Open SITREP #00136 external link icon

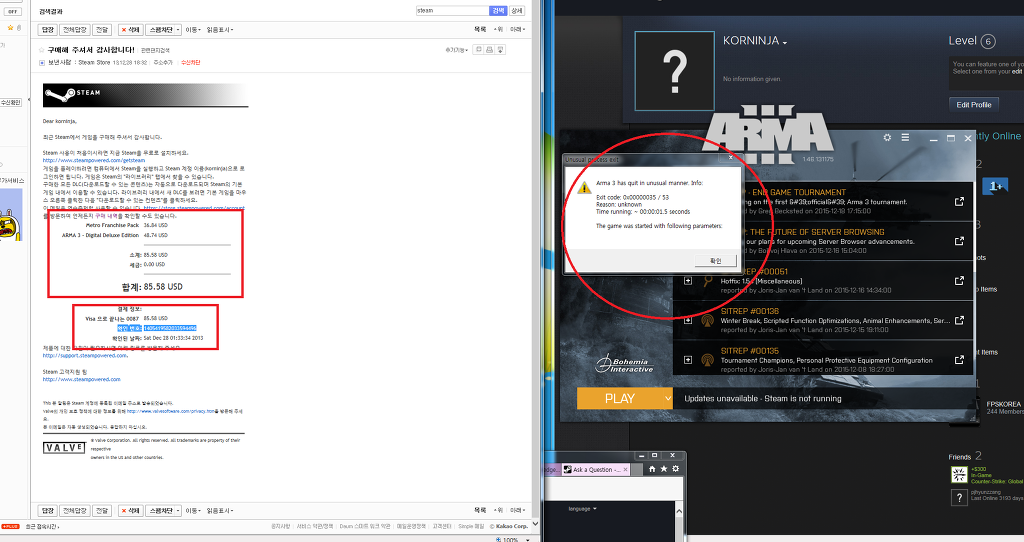(959, 320)
